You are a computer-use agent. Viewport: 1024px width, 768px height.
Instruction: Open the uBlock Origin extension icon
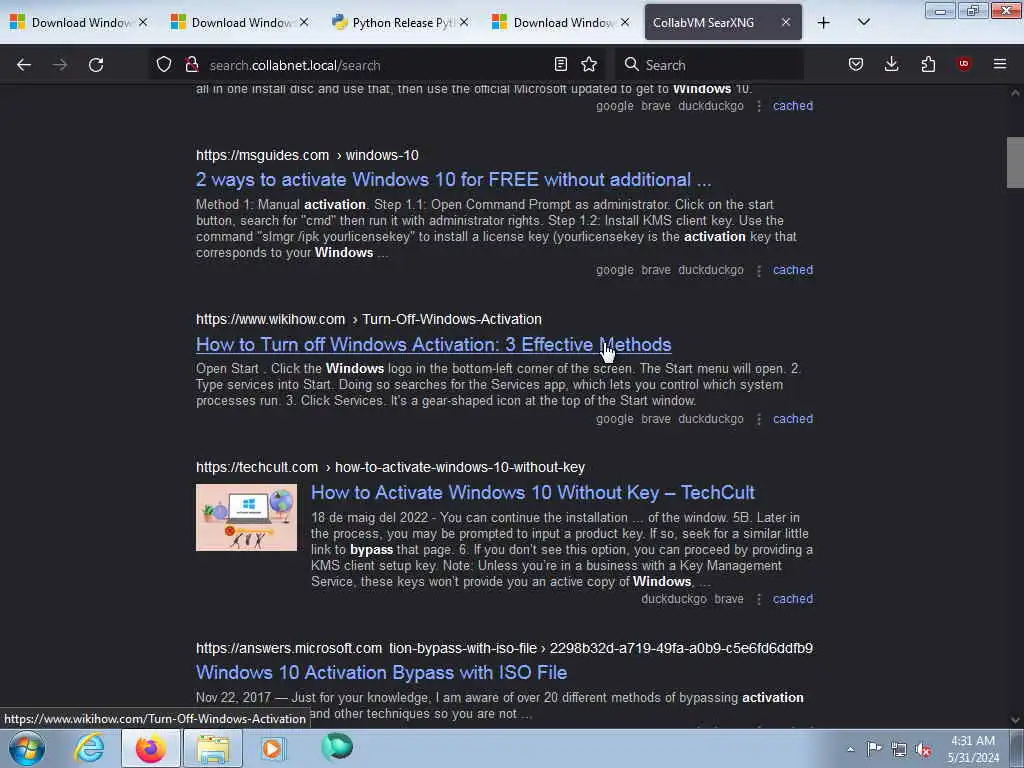tap(964, 64)
